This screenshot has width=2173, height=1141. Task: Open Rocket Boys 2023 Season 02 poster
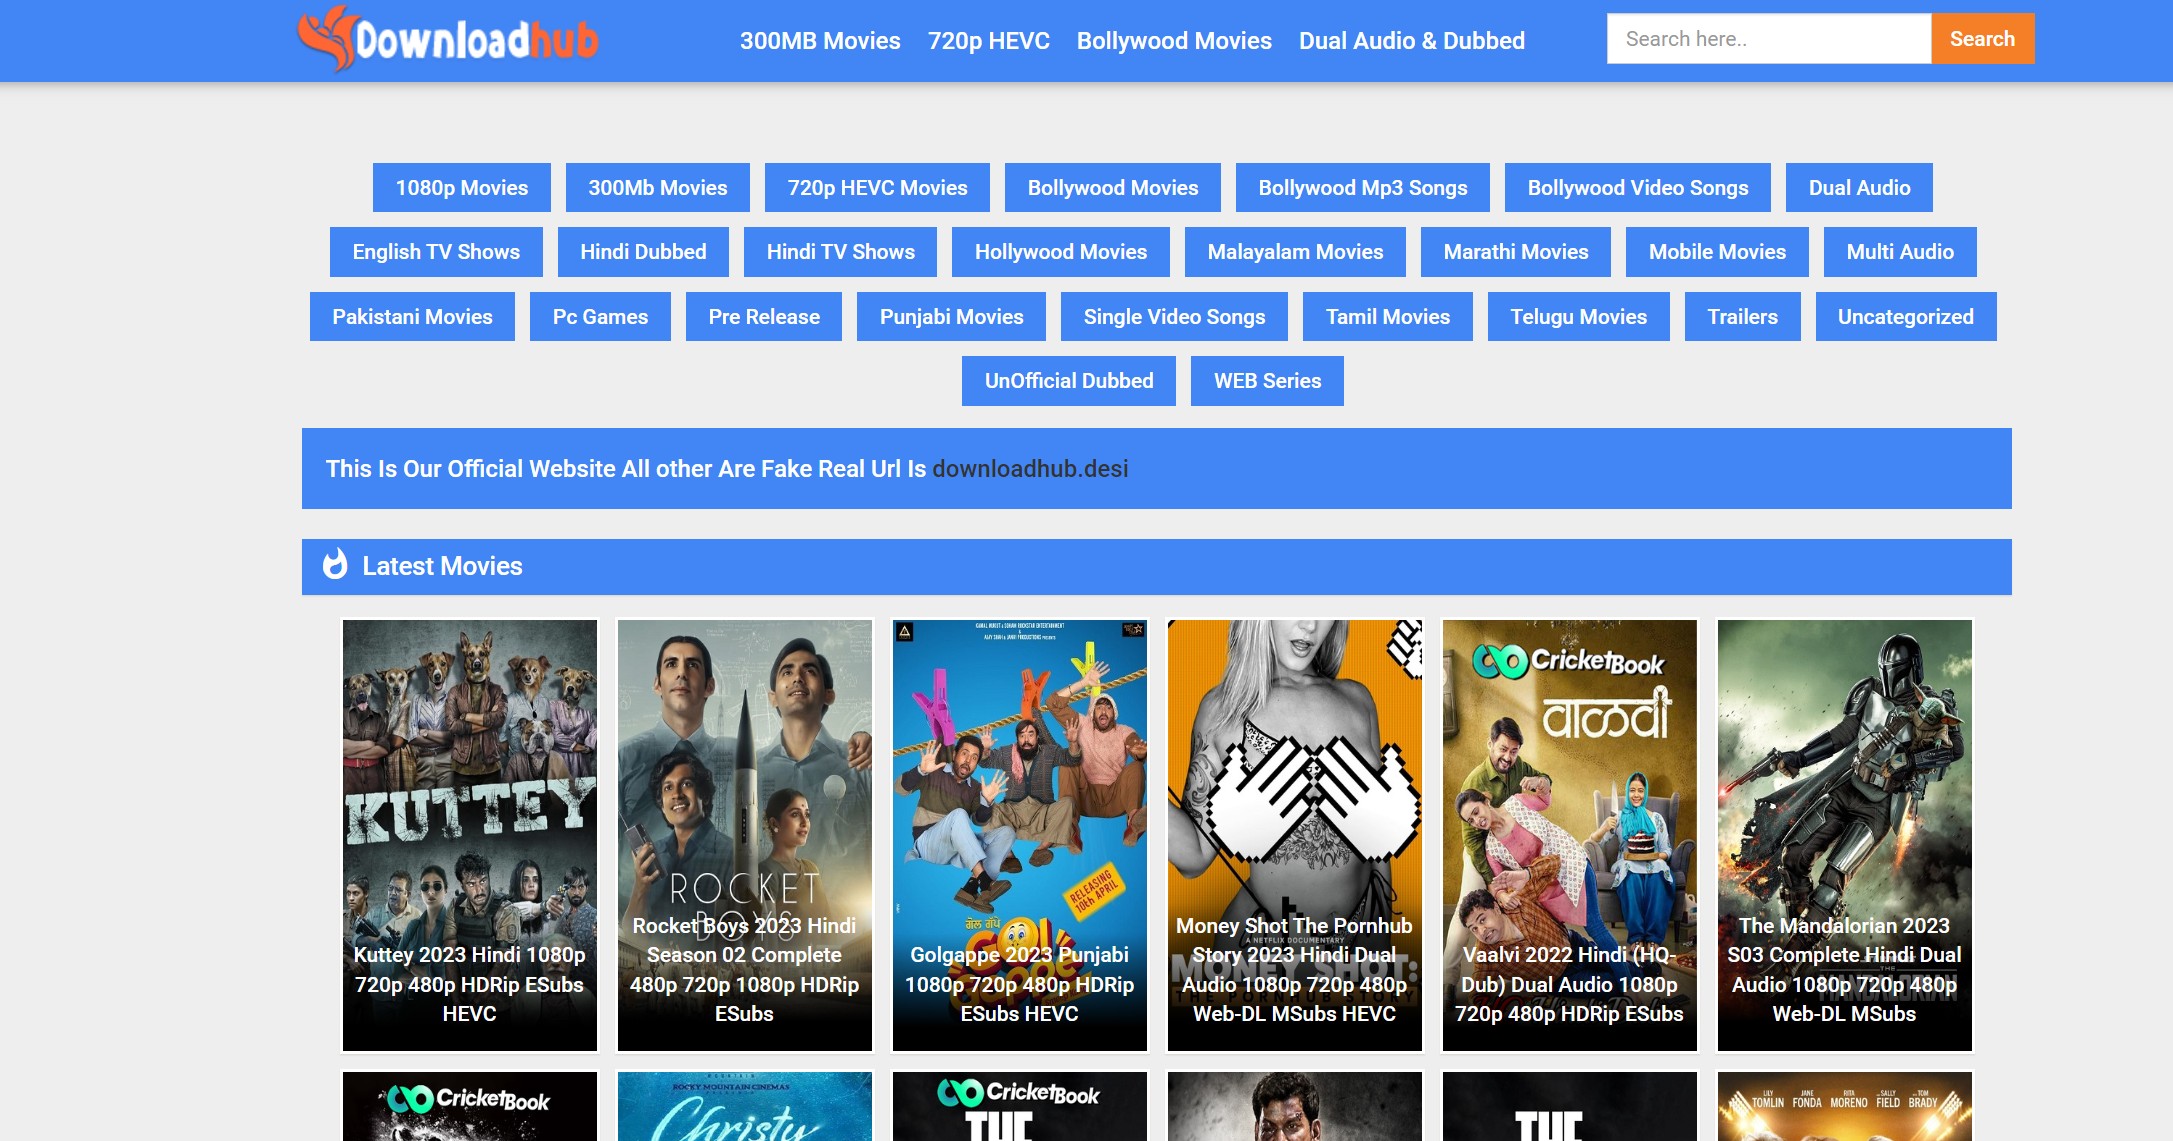[x=745, y=835]
